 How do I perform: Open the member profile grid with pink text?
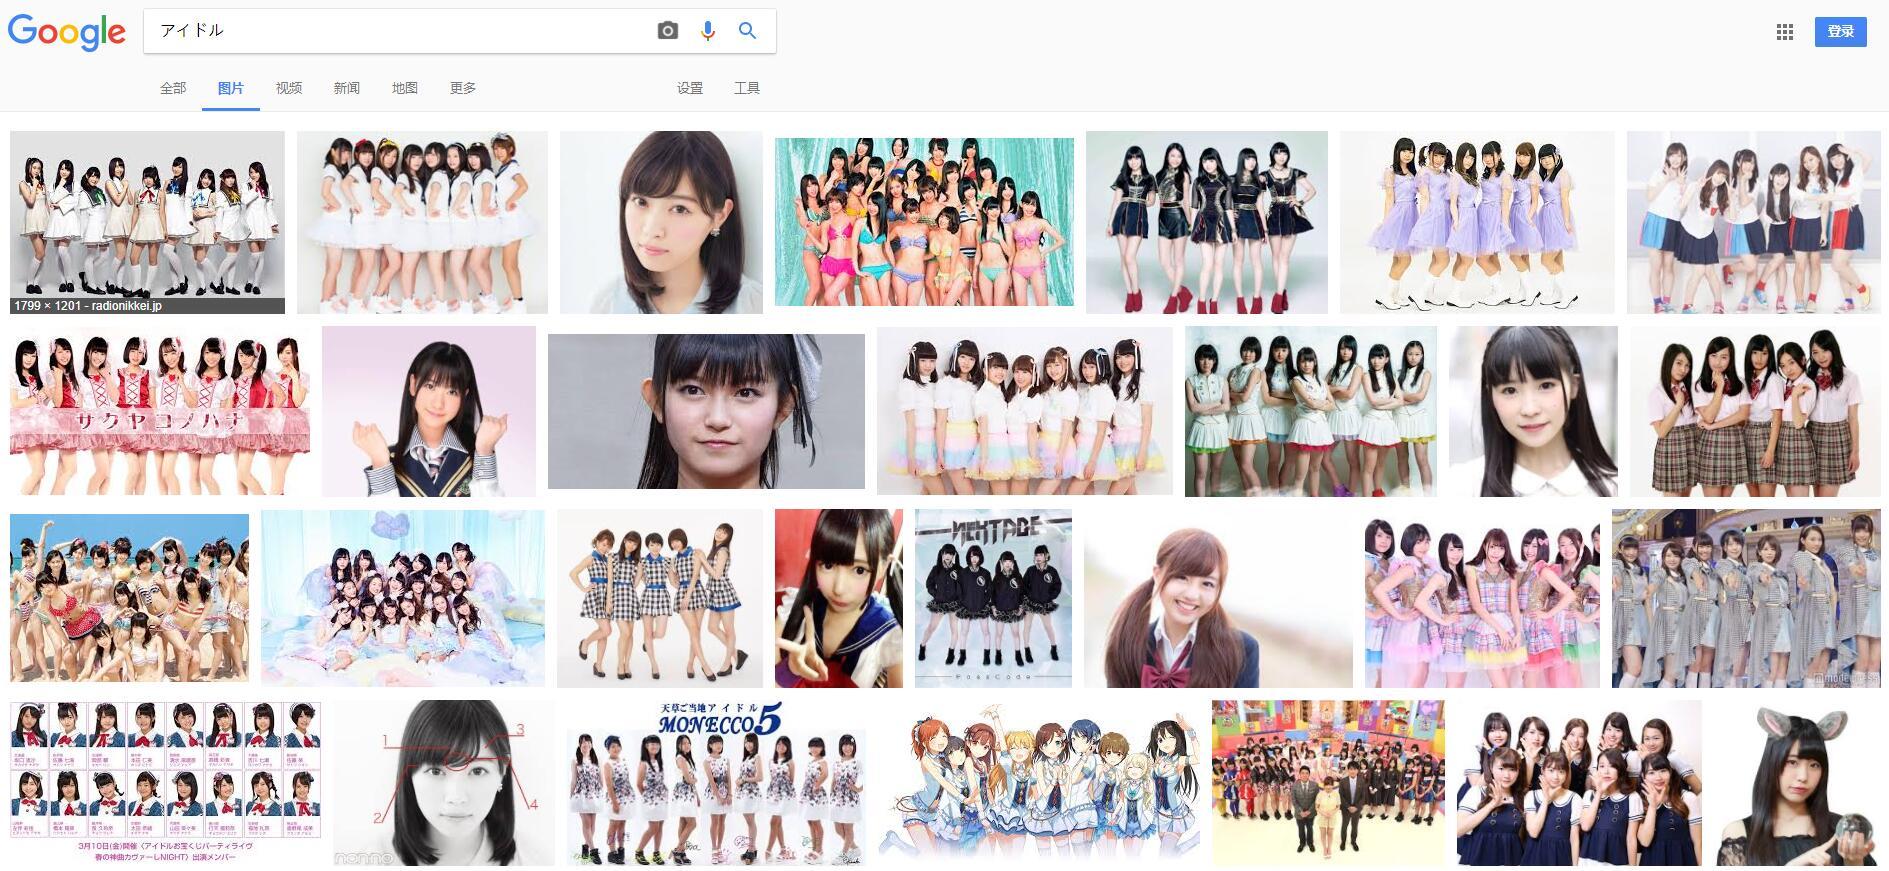(x=165, y=783)
